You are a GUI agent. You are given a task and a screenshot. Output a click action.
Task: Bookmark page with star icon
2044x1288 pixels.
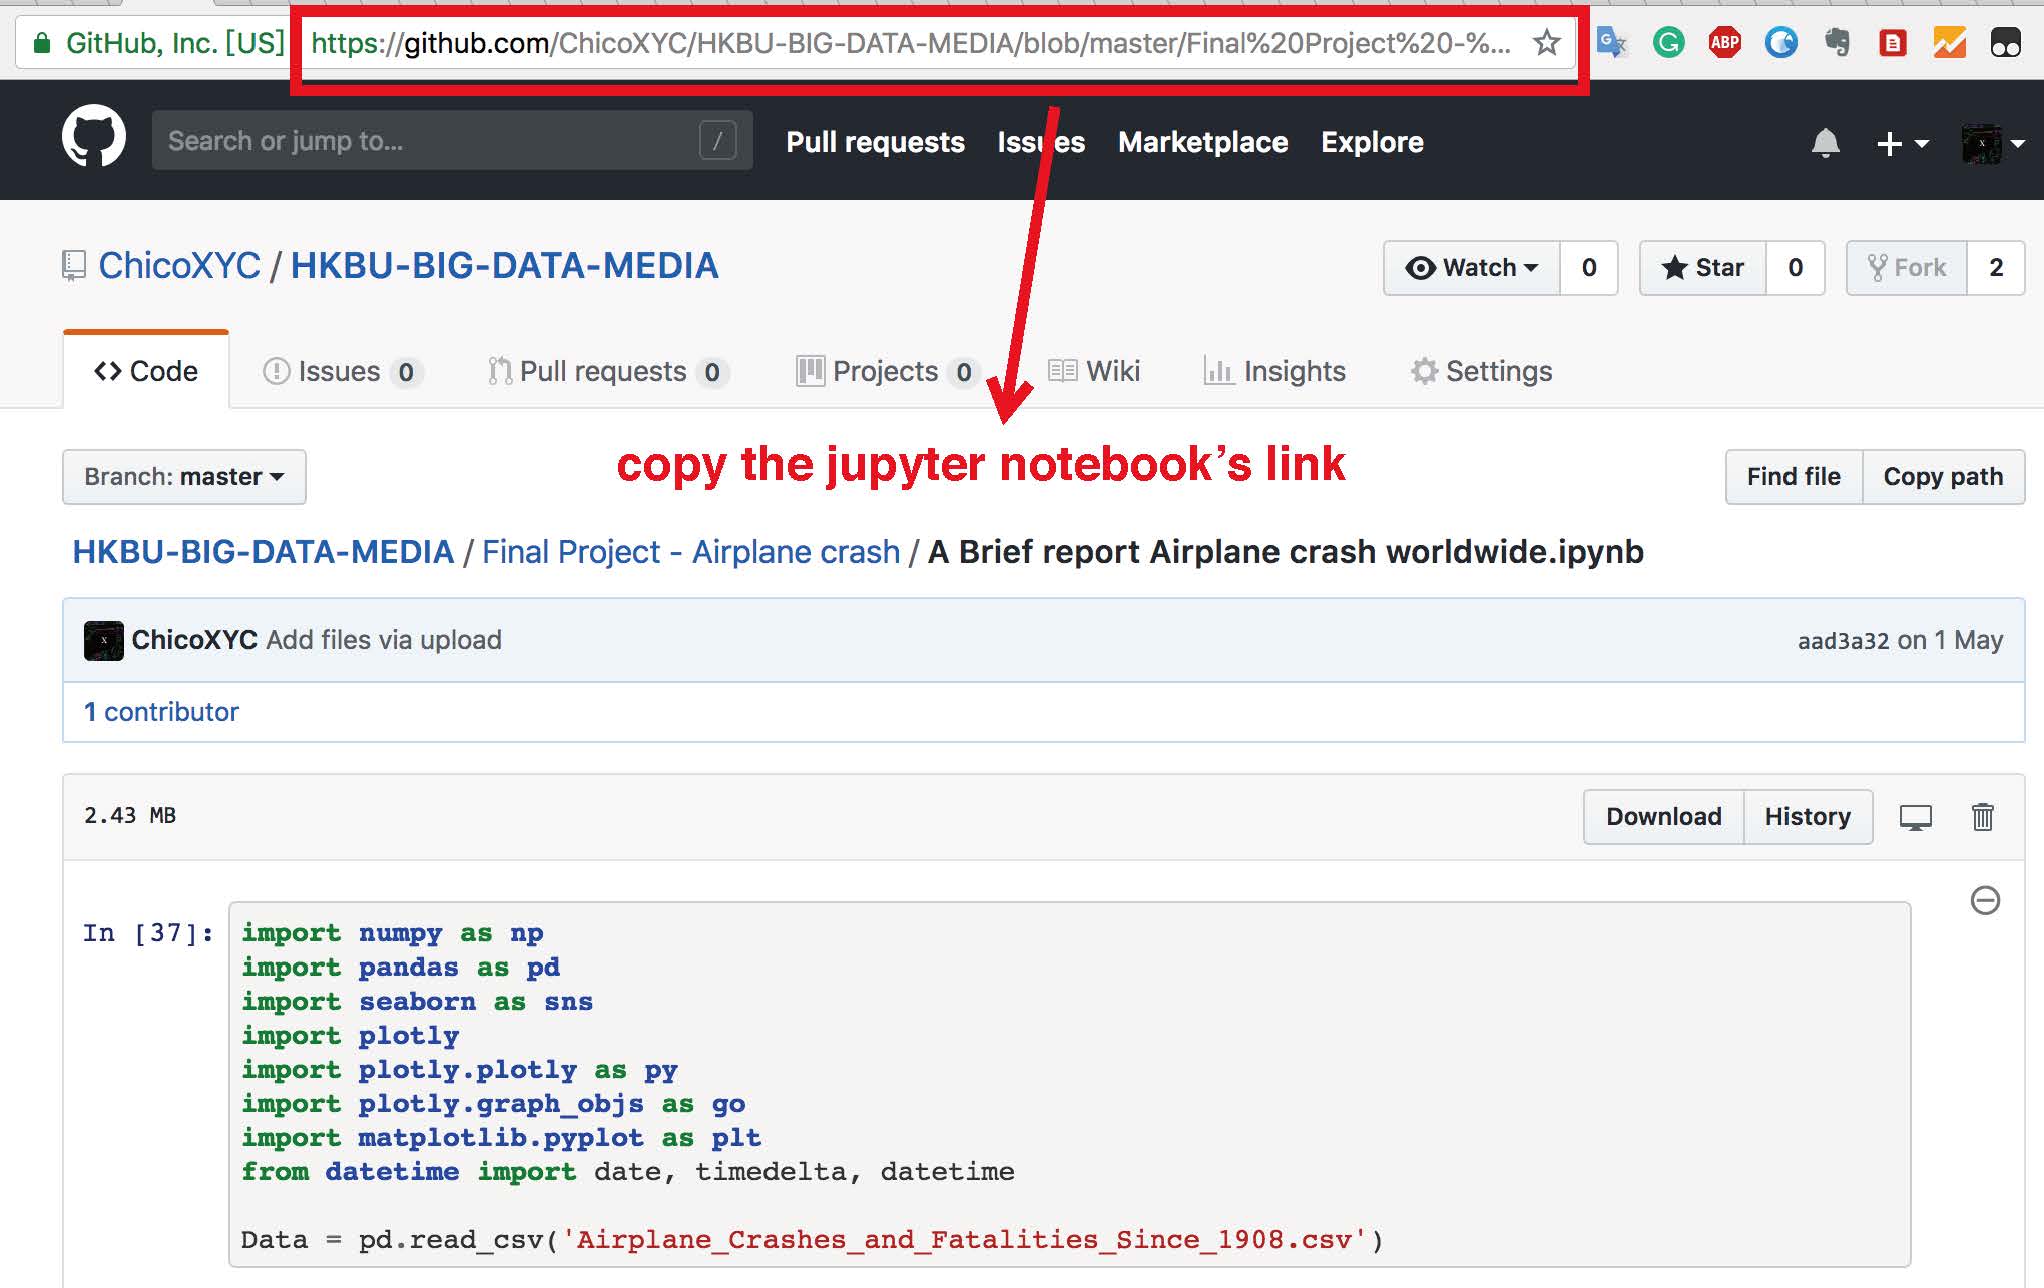pos(1546,43)
